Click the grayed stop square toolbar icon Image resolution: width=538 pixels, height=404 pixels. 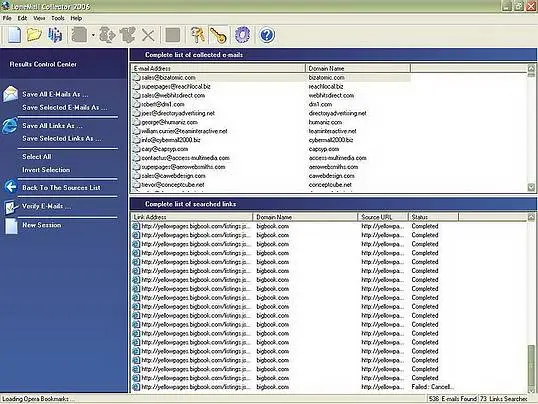click(x=173, y=35)
